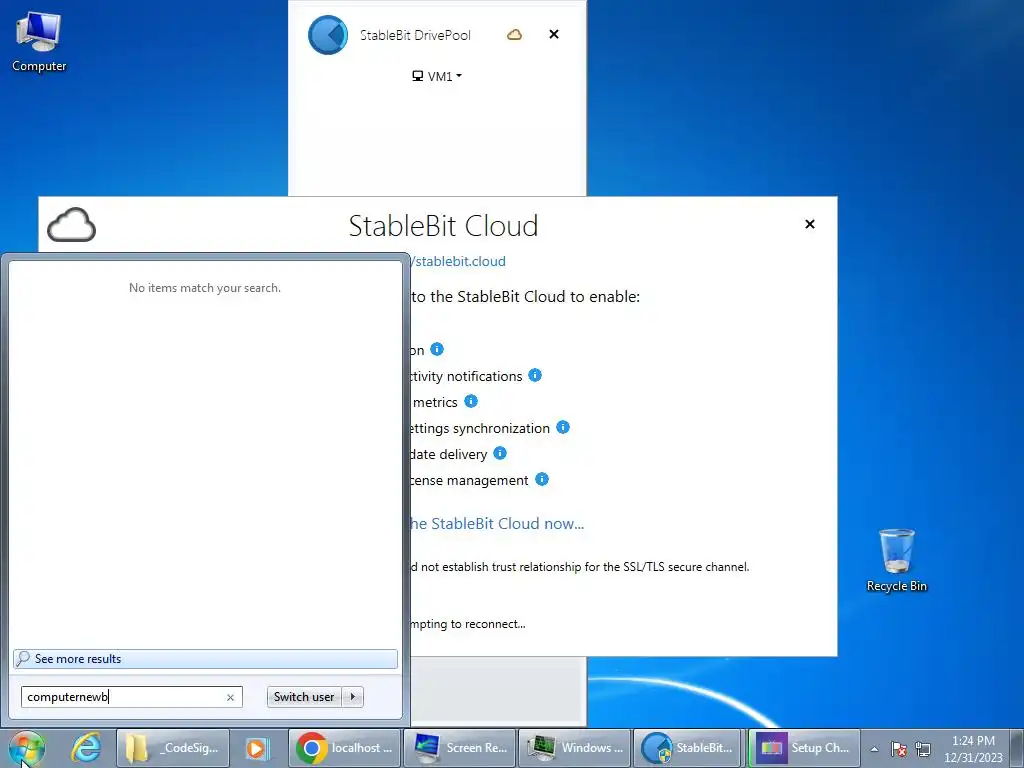
Task: Select the Computer desktop icon
Action: [39, 42]
